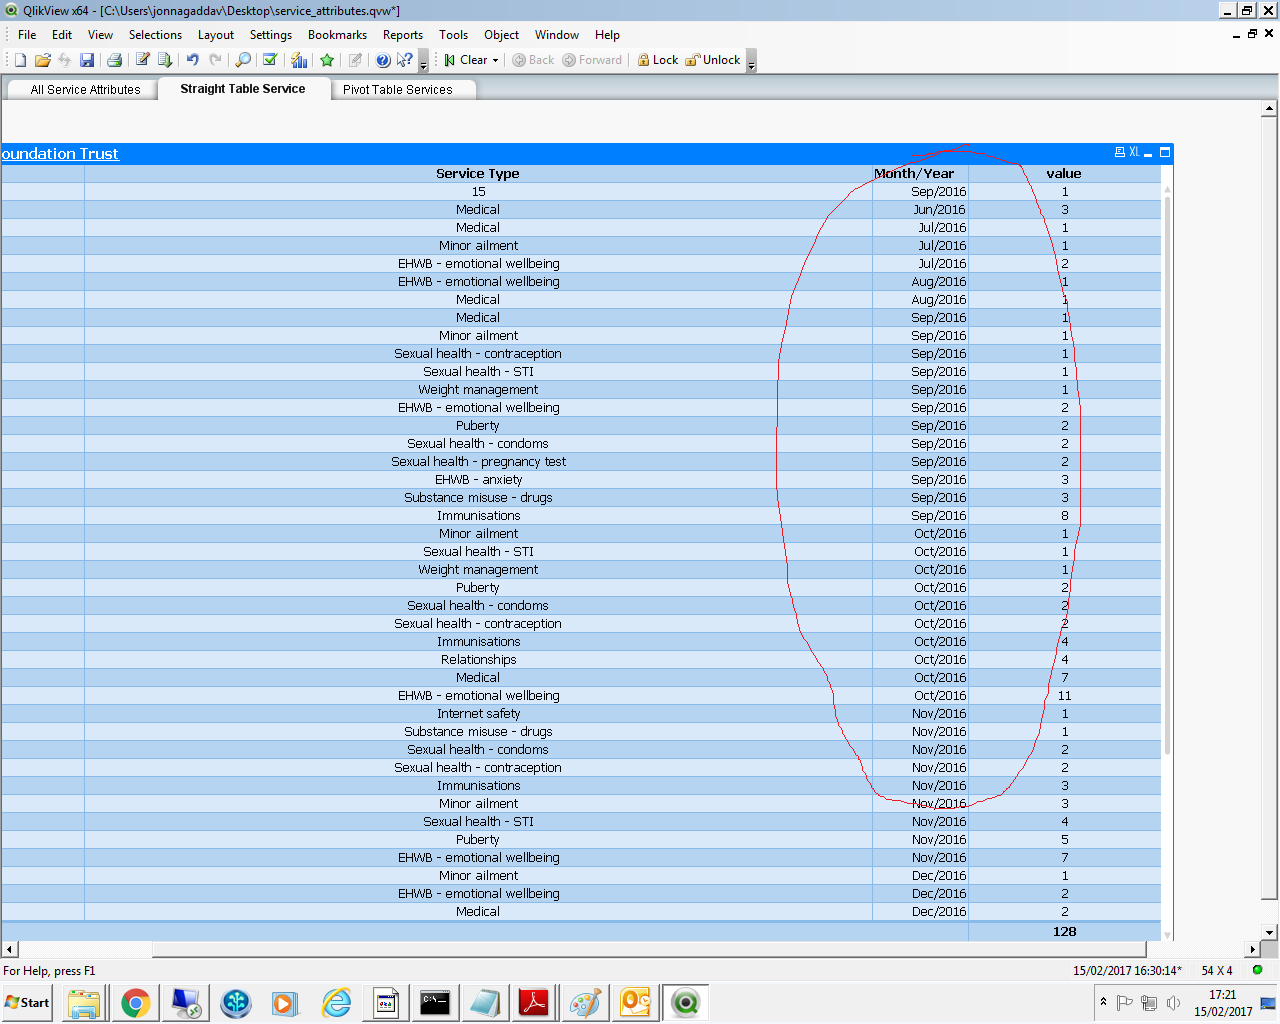This screenshot has width=1280, height=1024.
Task: Click the Search magnifier icon
Action: pos(243,60)
